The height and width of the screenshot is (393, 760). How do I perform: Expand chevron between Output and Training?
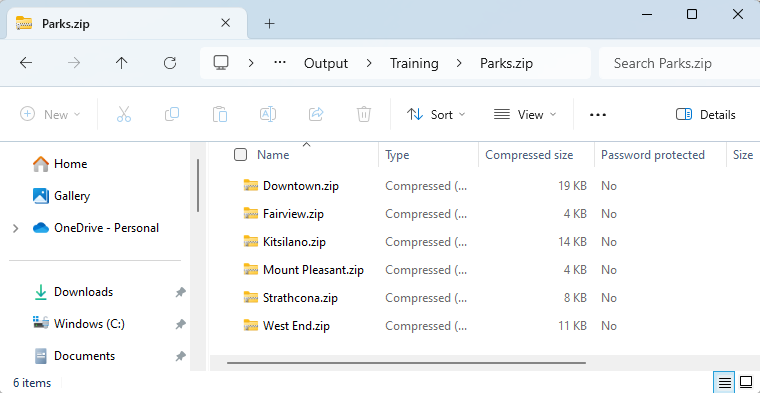coord(369,63)
